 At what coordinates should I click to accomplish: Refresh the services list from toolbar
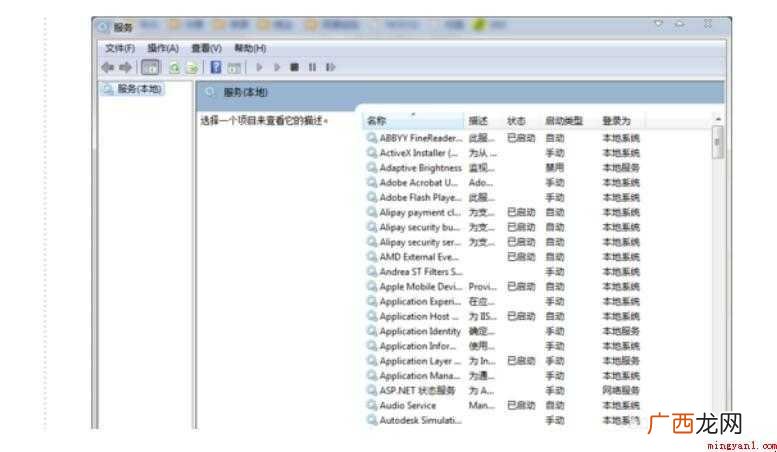coord(174,67)
